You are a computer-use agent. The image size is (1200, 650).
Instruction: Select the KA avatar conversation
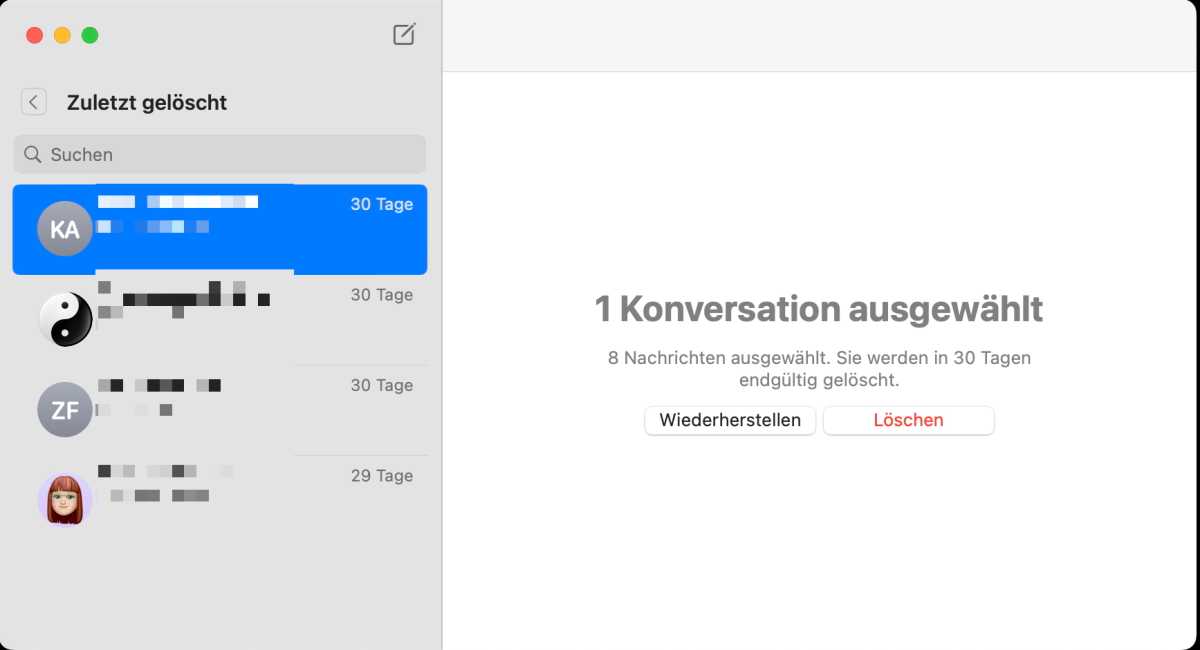click(220, 229)
